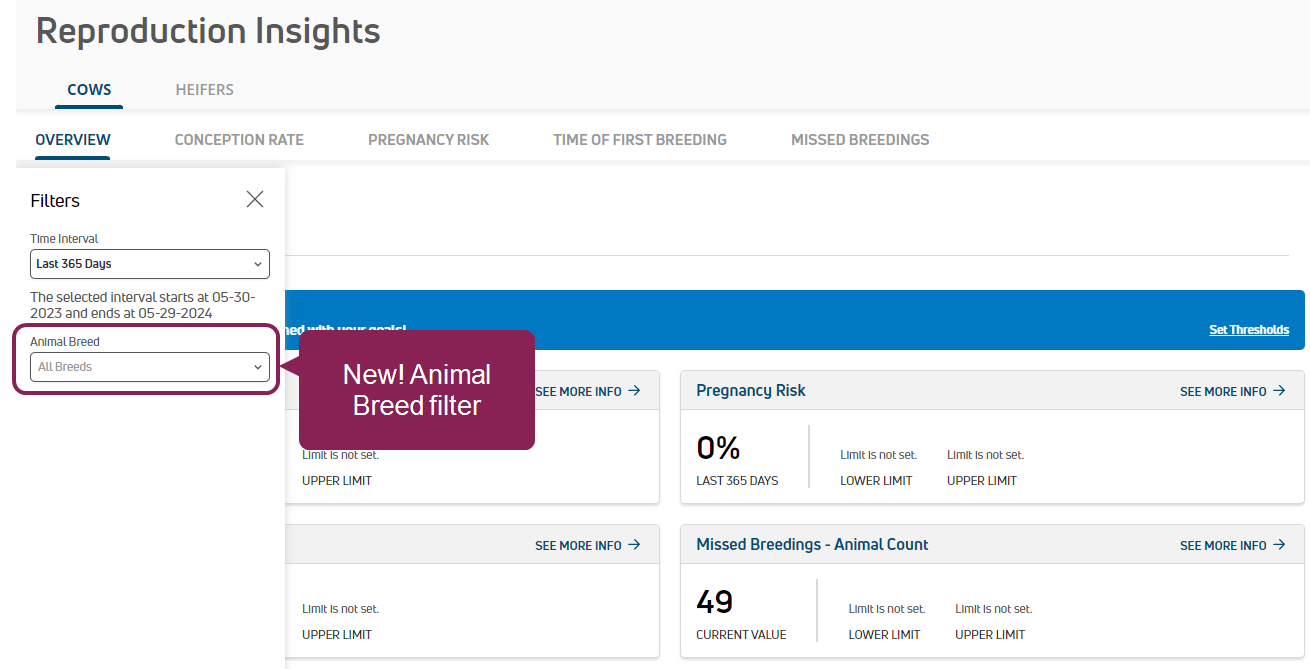
Task: Click See More Info on Pregnancy Risk
Action: coord(1223,392)
